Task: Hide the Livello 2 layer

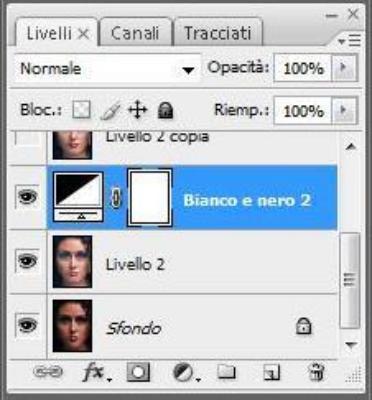Action: pyautogui.click(x=27, y=261)
